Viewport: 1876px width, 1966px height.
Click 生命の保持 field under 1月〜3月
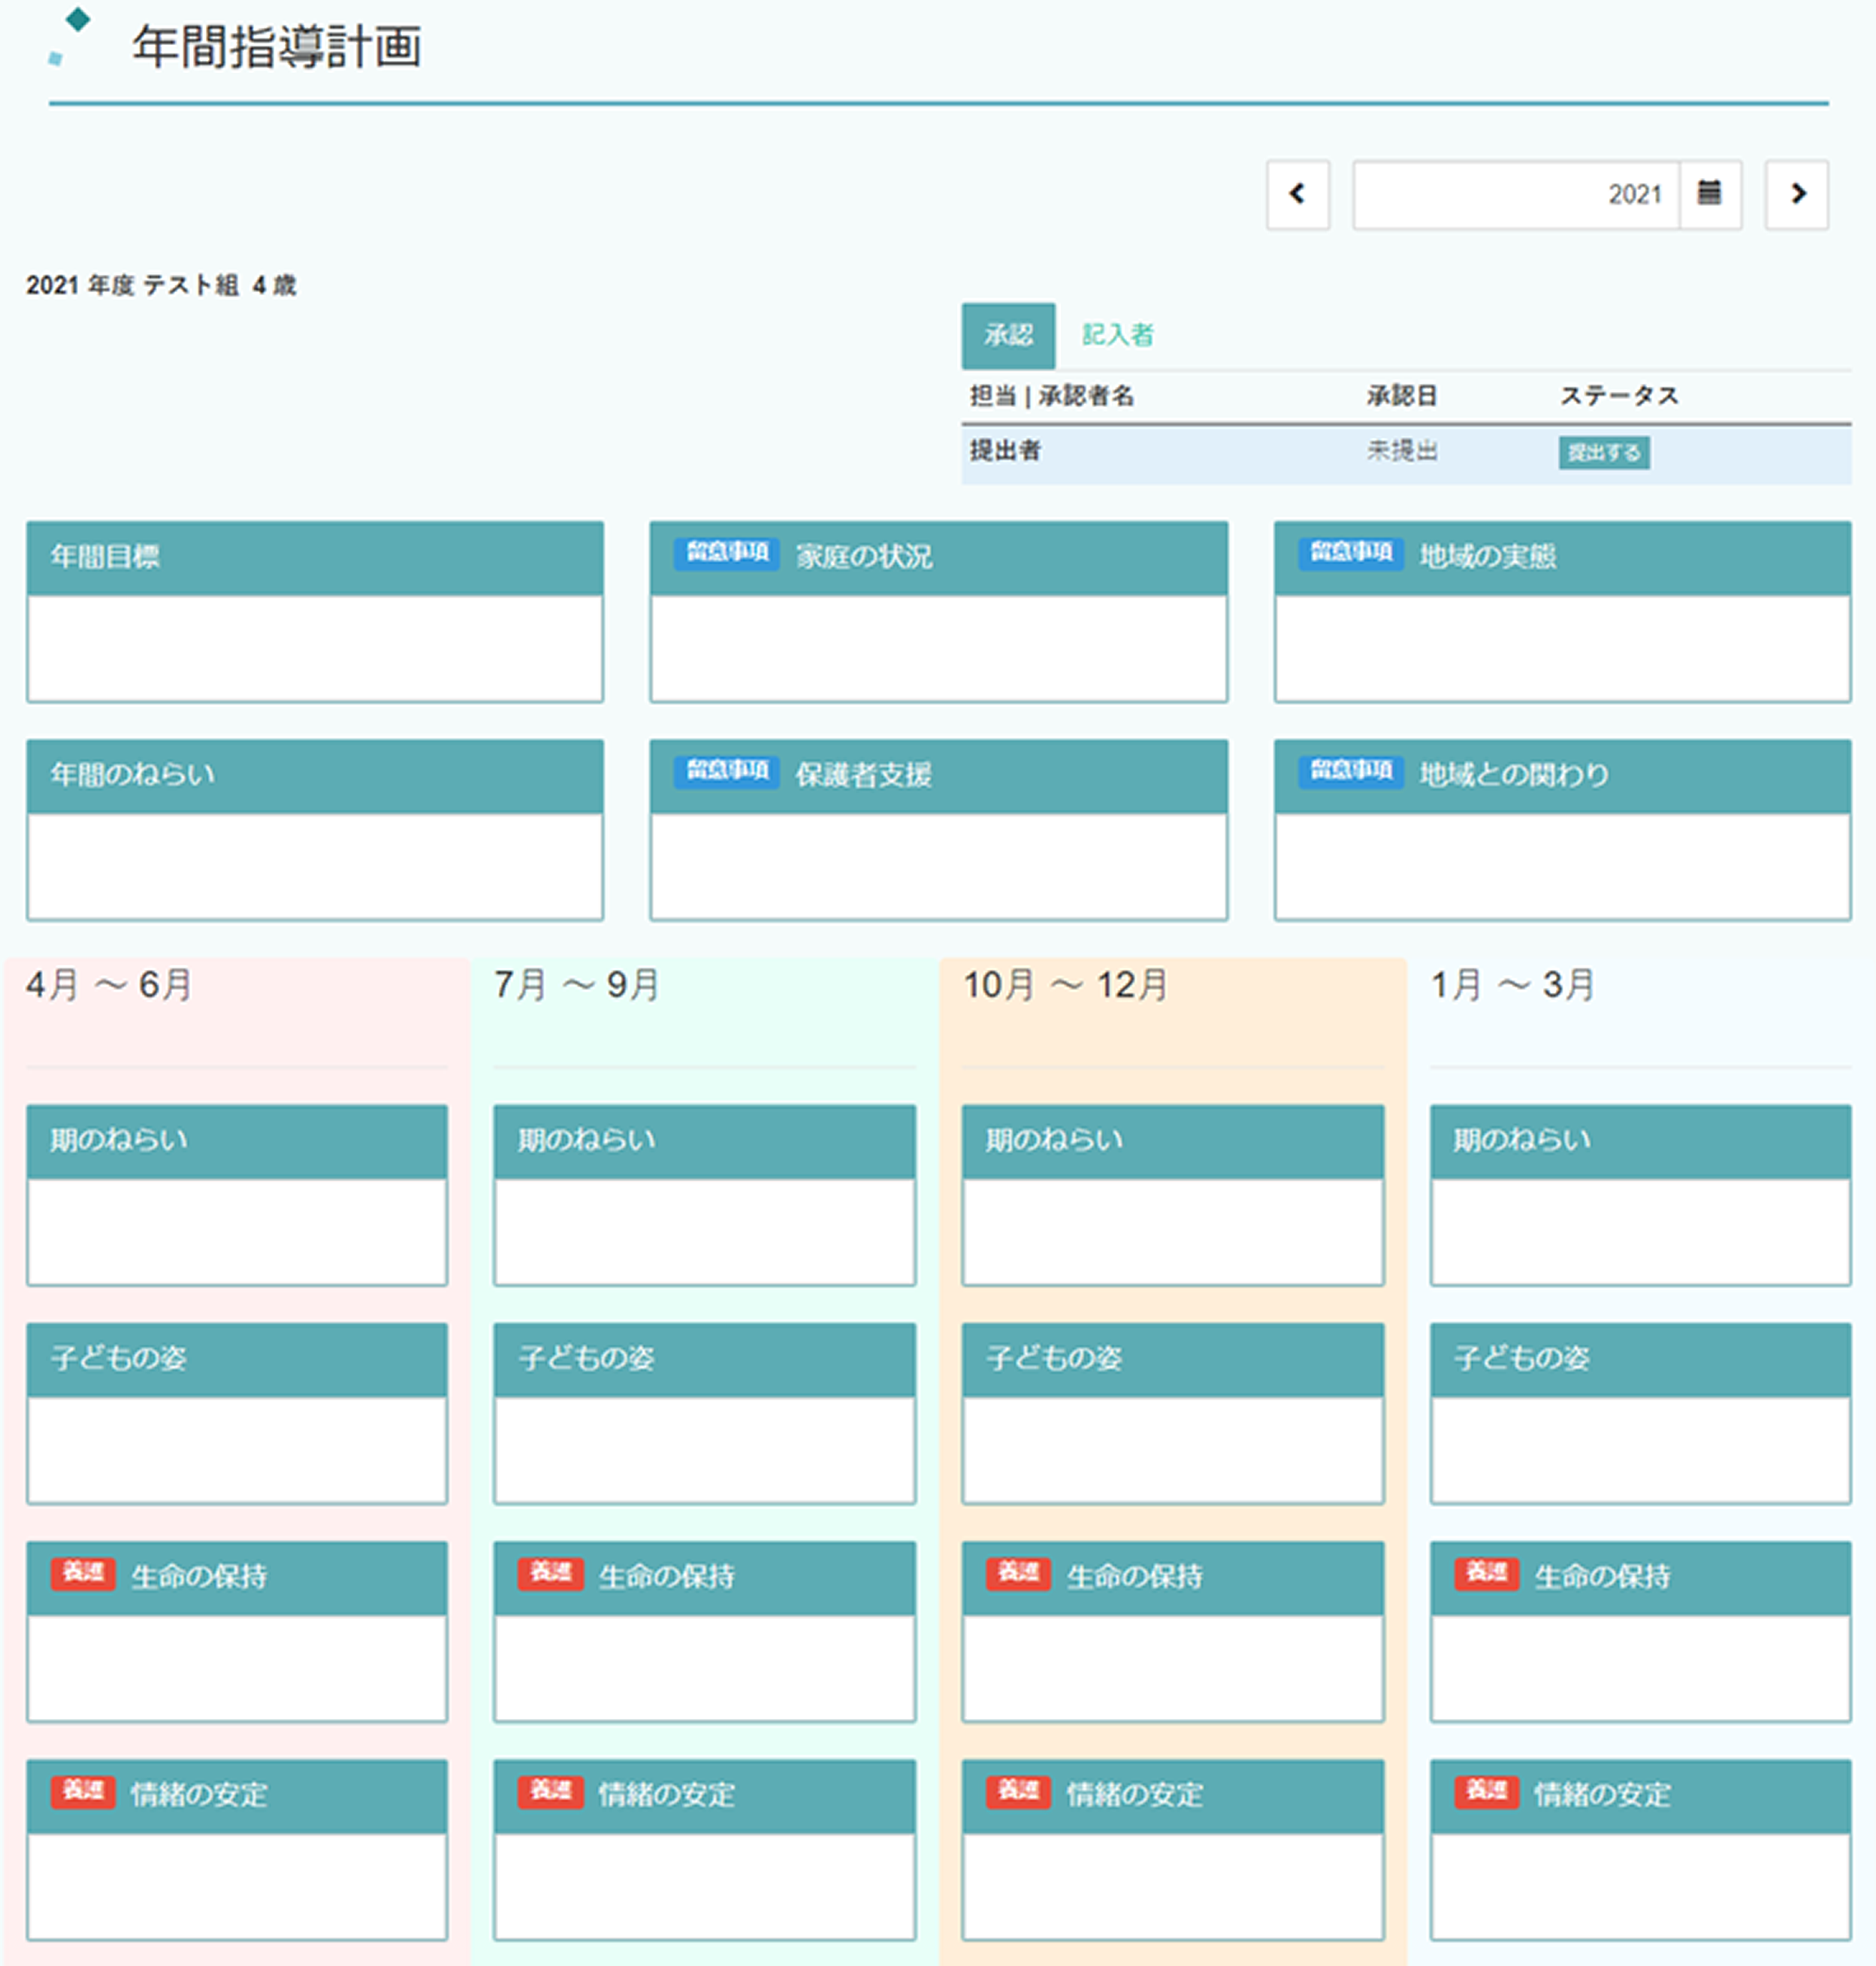pos(1640,1667)
